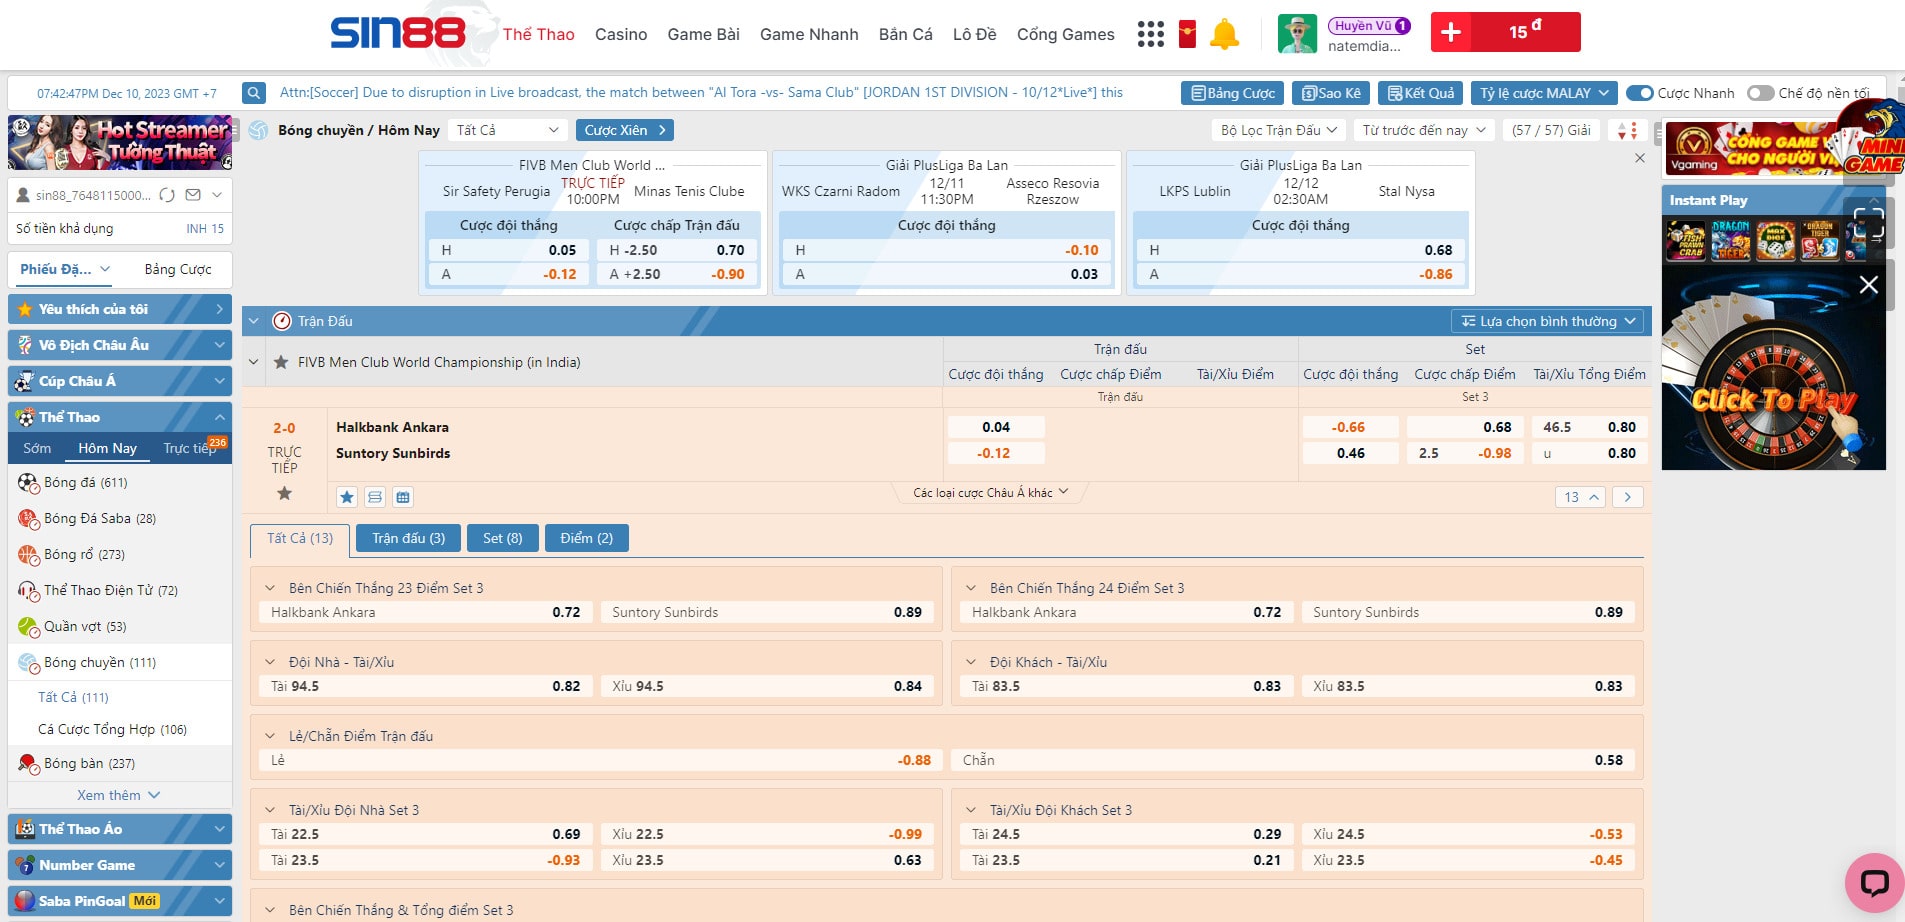1905x922 pixels.
Task: Expand the Thể Thao Ảo section
Action: coord(120,829)
